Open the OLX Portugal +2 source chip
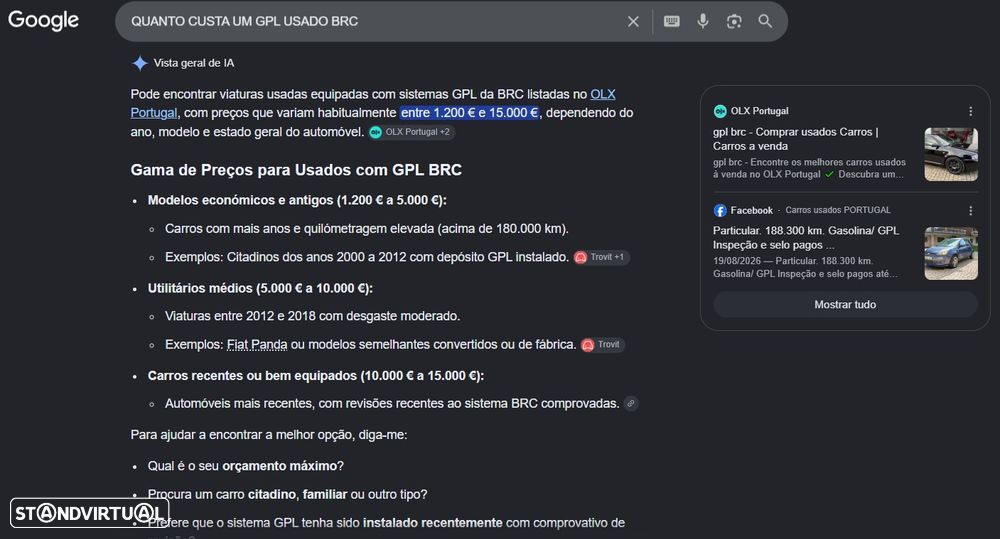The width and height of the screenshot is (1000, 539). [x=411, y=132]
